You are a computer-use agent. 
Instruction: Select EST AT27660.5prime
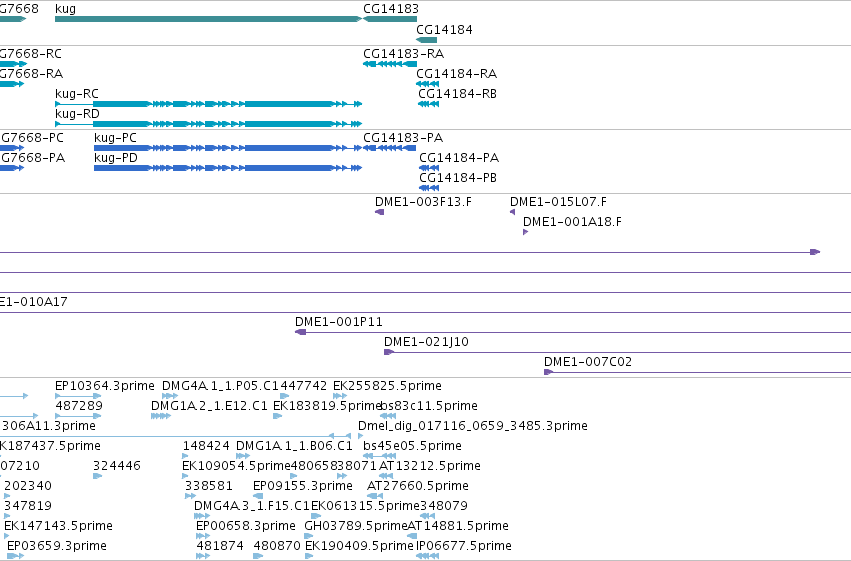pyautogui.click(x=375, y=496)
